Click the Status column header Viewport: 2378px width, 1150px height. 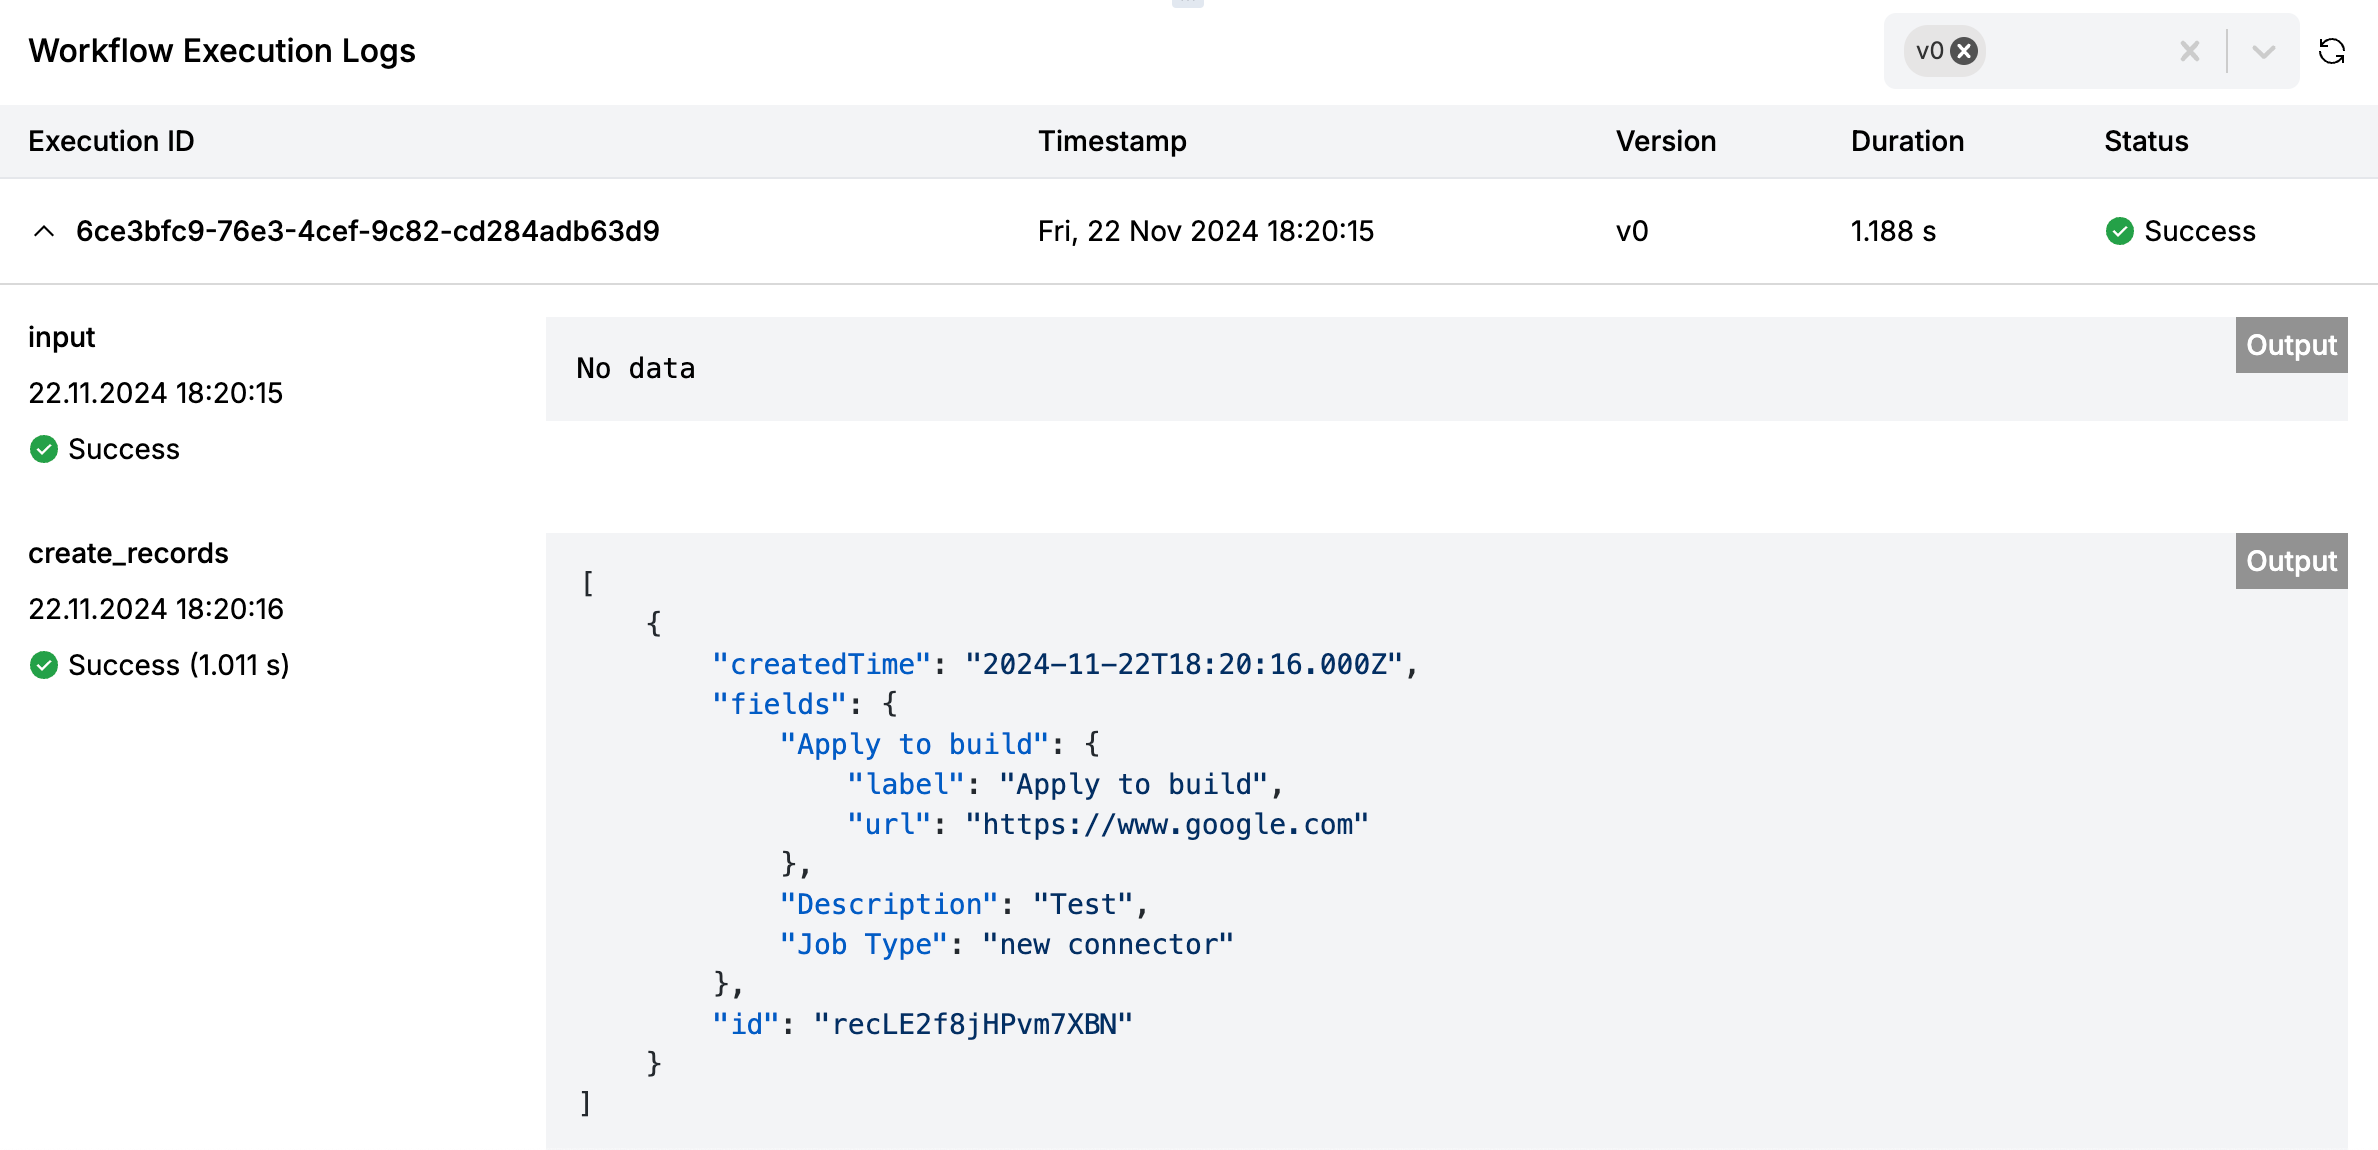click(2145, 141)
